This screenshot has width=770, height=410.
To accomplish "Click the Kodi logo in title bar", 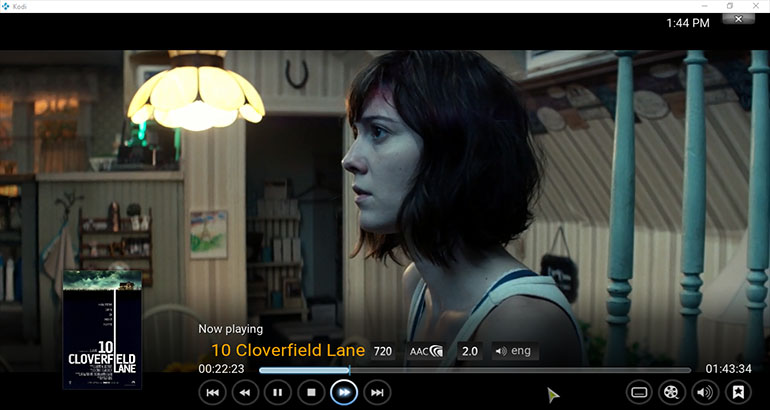I will [x=6, y=6].
